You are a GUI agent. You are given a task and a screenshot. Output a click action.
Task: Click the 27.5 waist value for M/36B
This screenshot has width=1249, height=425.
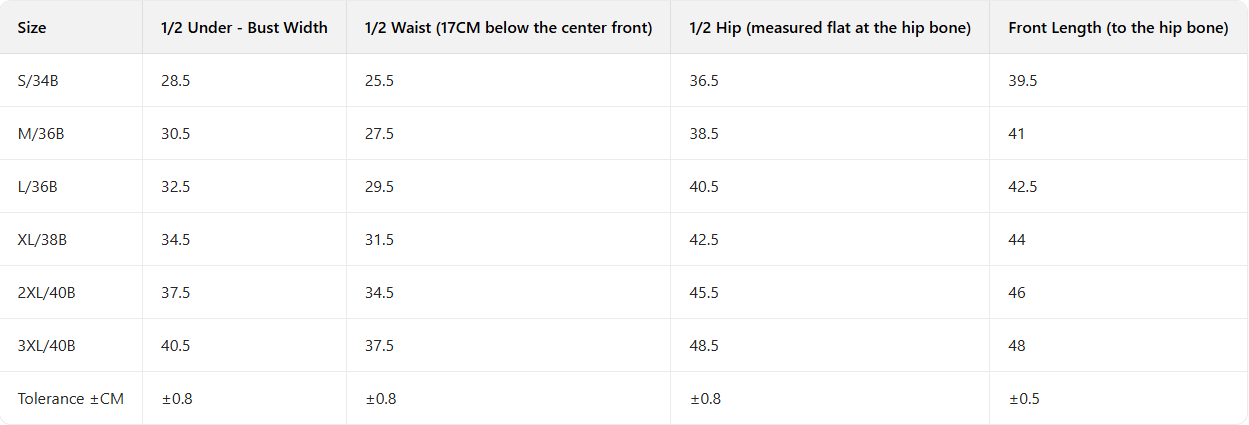click(x=379, y=134)
